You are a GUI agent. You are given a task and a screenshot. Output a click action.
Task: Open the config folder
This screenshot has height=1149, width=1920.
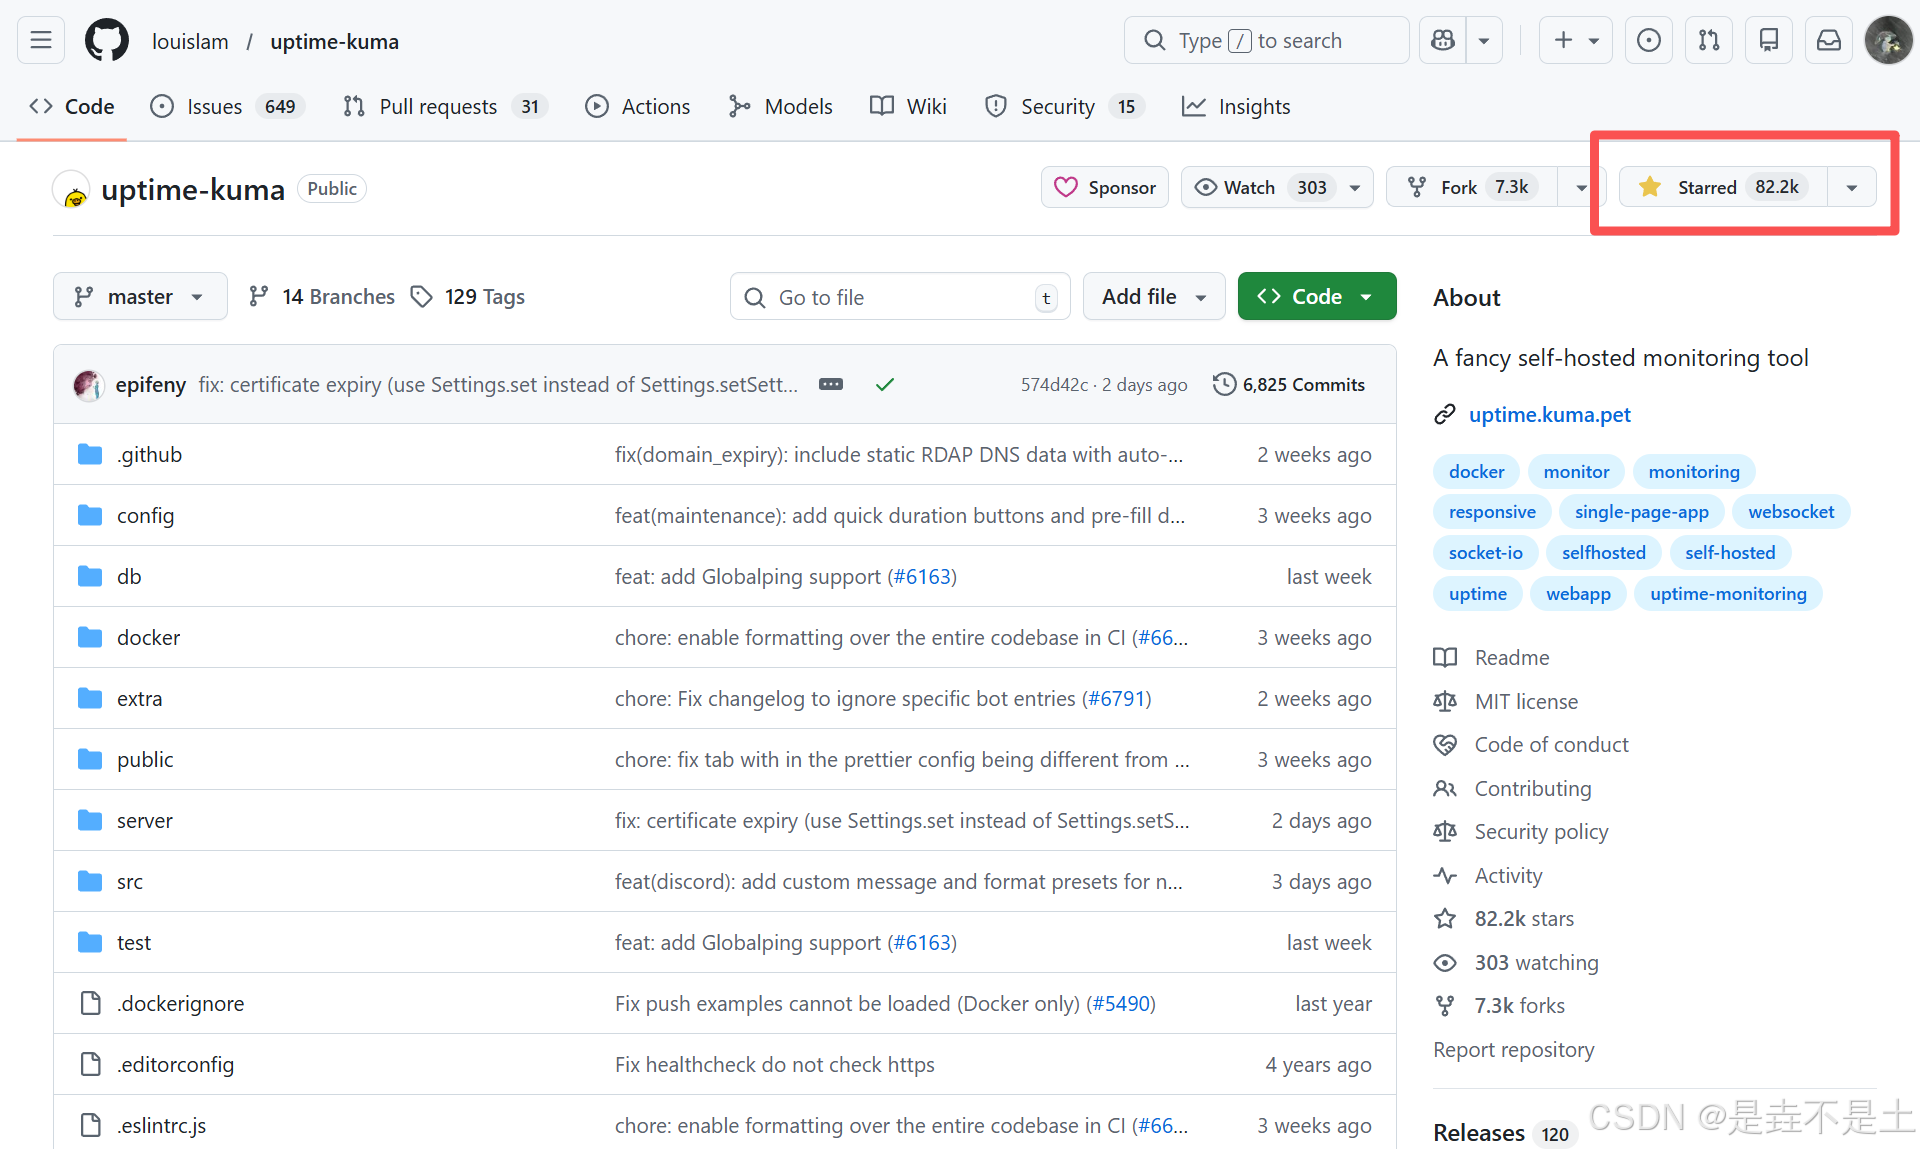(x=145, y=516)
